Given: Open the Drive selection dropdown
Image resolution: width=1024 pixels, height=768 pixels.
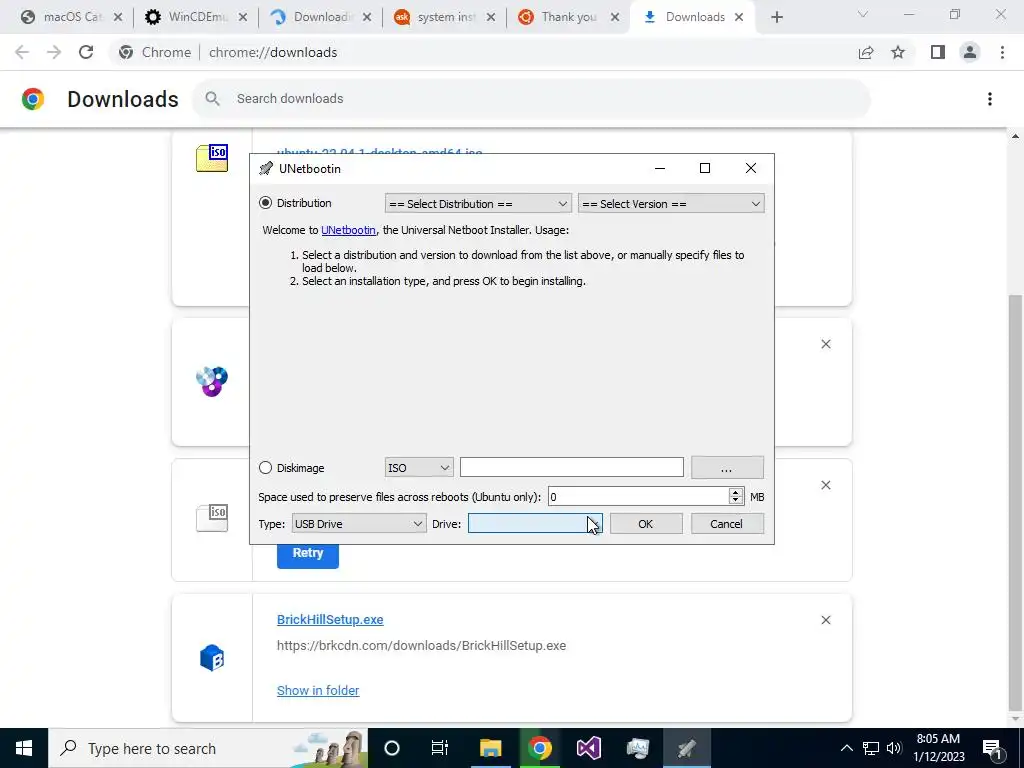Looking at the screenshot, I should (535, 524).
